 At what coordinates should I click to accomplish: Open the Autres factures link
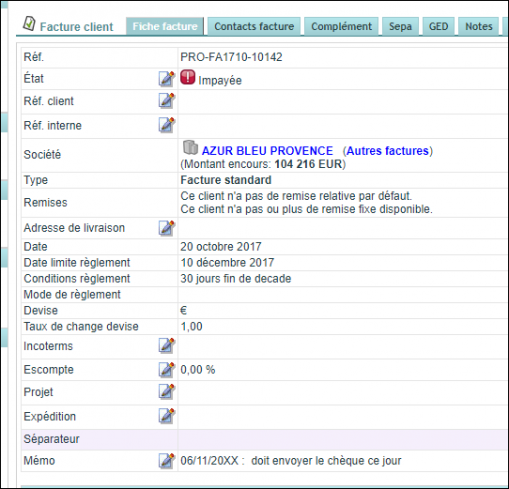tap(388, 151)
